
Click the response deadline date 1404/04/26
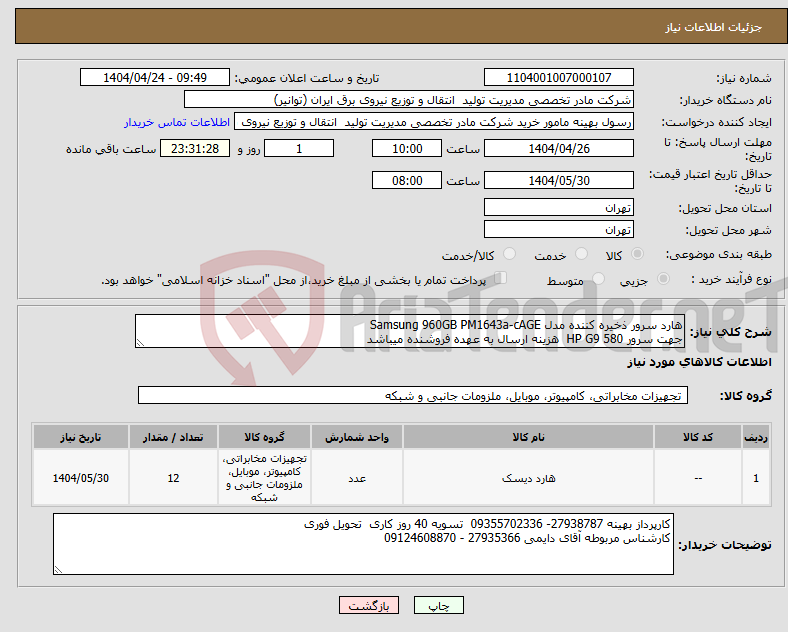point(558,149)
